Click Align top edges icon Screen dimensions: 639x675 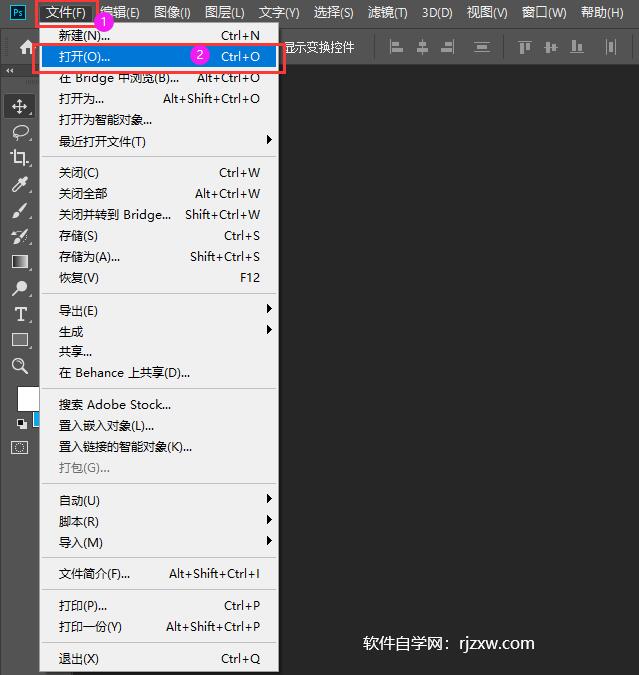524,46
